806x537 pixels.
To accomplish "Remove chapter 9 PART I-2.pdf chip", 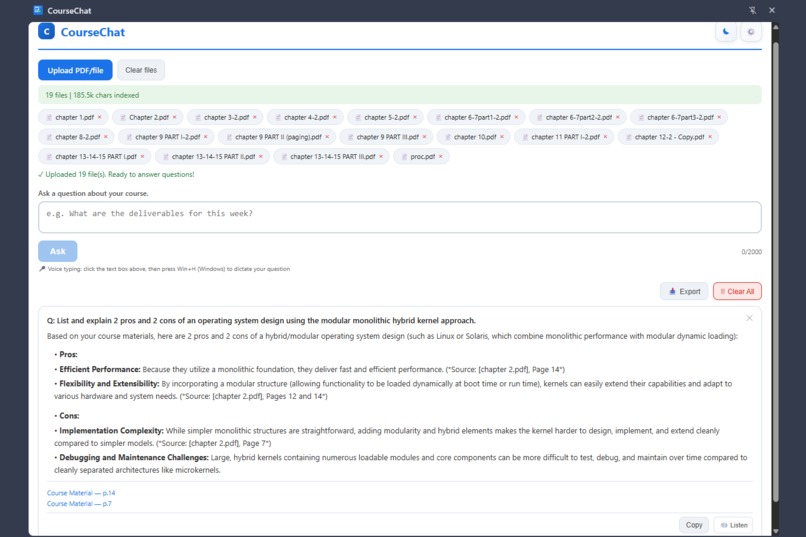I will coord(206,137).
